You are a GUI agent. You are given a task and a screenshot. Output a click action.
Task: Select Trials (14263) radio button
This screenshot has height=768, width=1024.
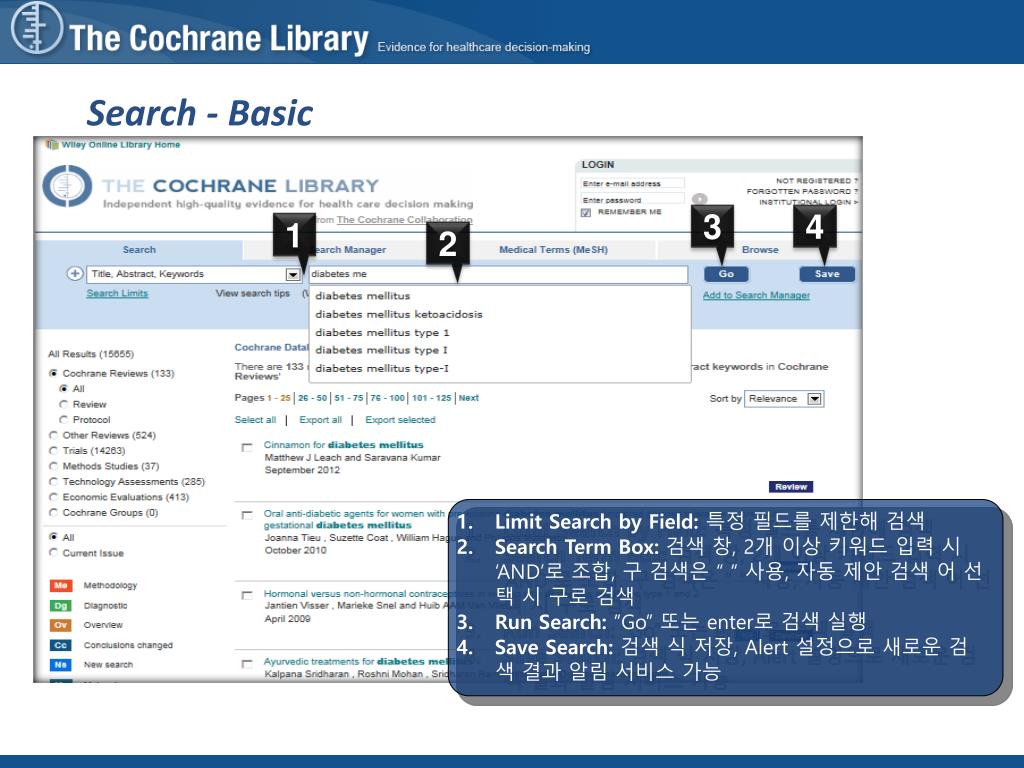click(54, 451)
